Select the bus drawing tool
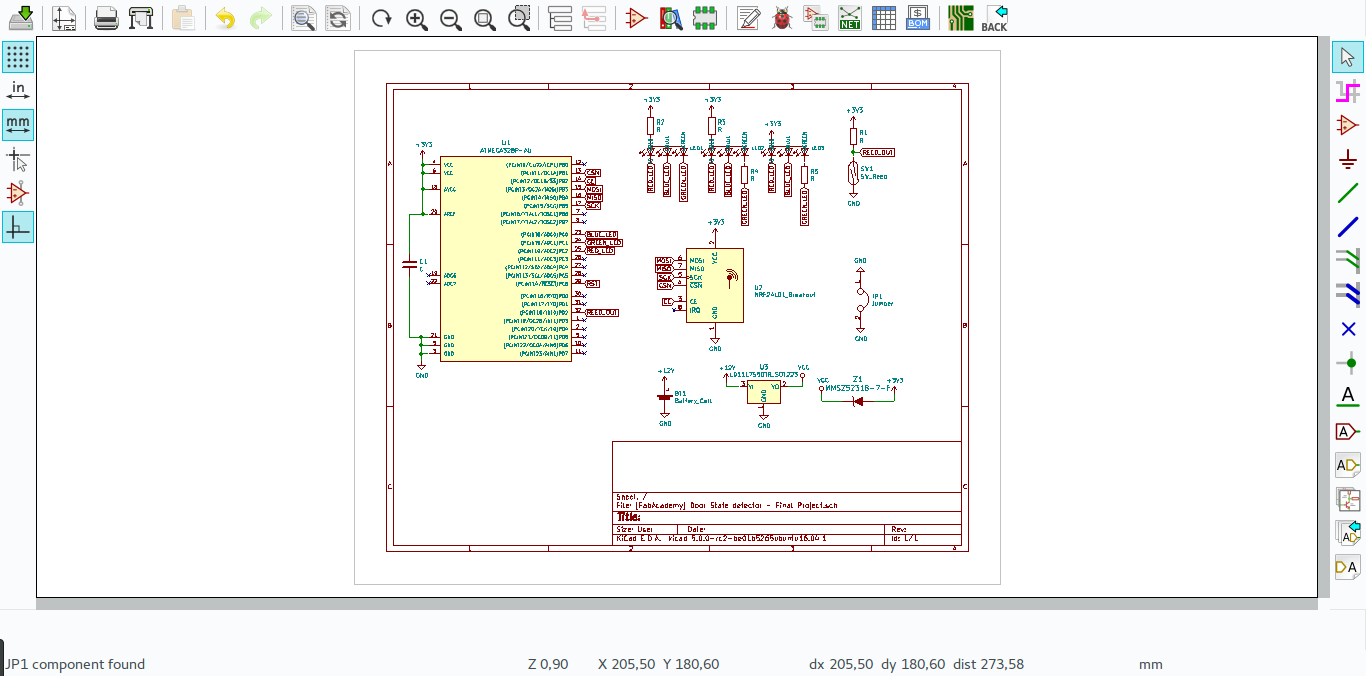 click(1348, 227)
